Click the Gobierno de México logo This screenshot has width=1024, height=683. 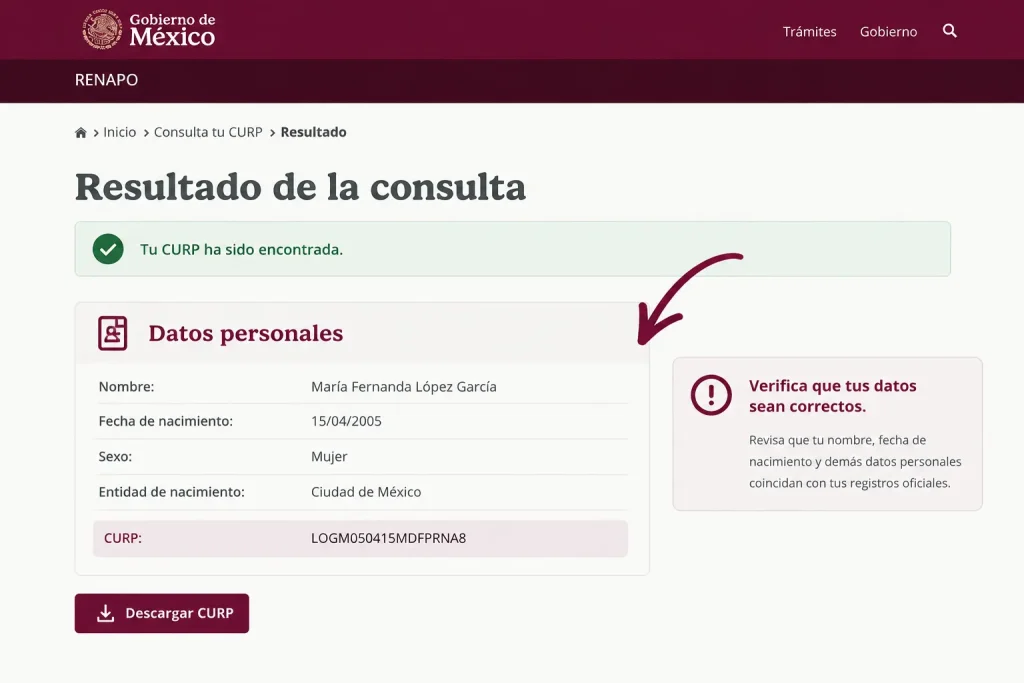pyautogui.click(x=149, y=29)
